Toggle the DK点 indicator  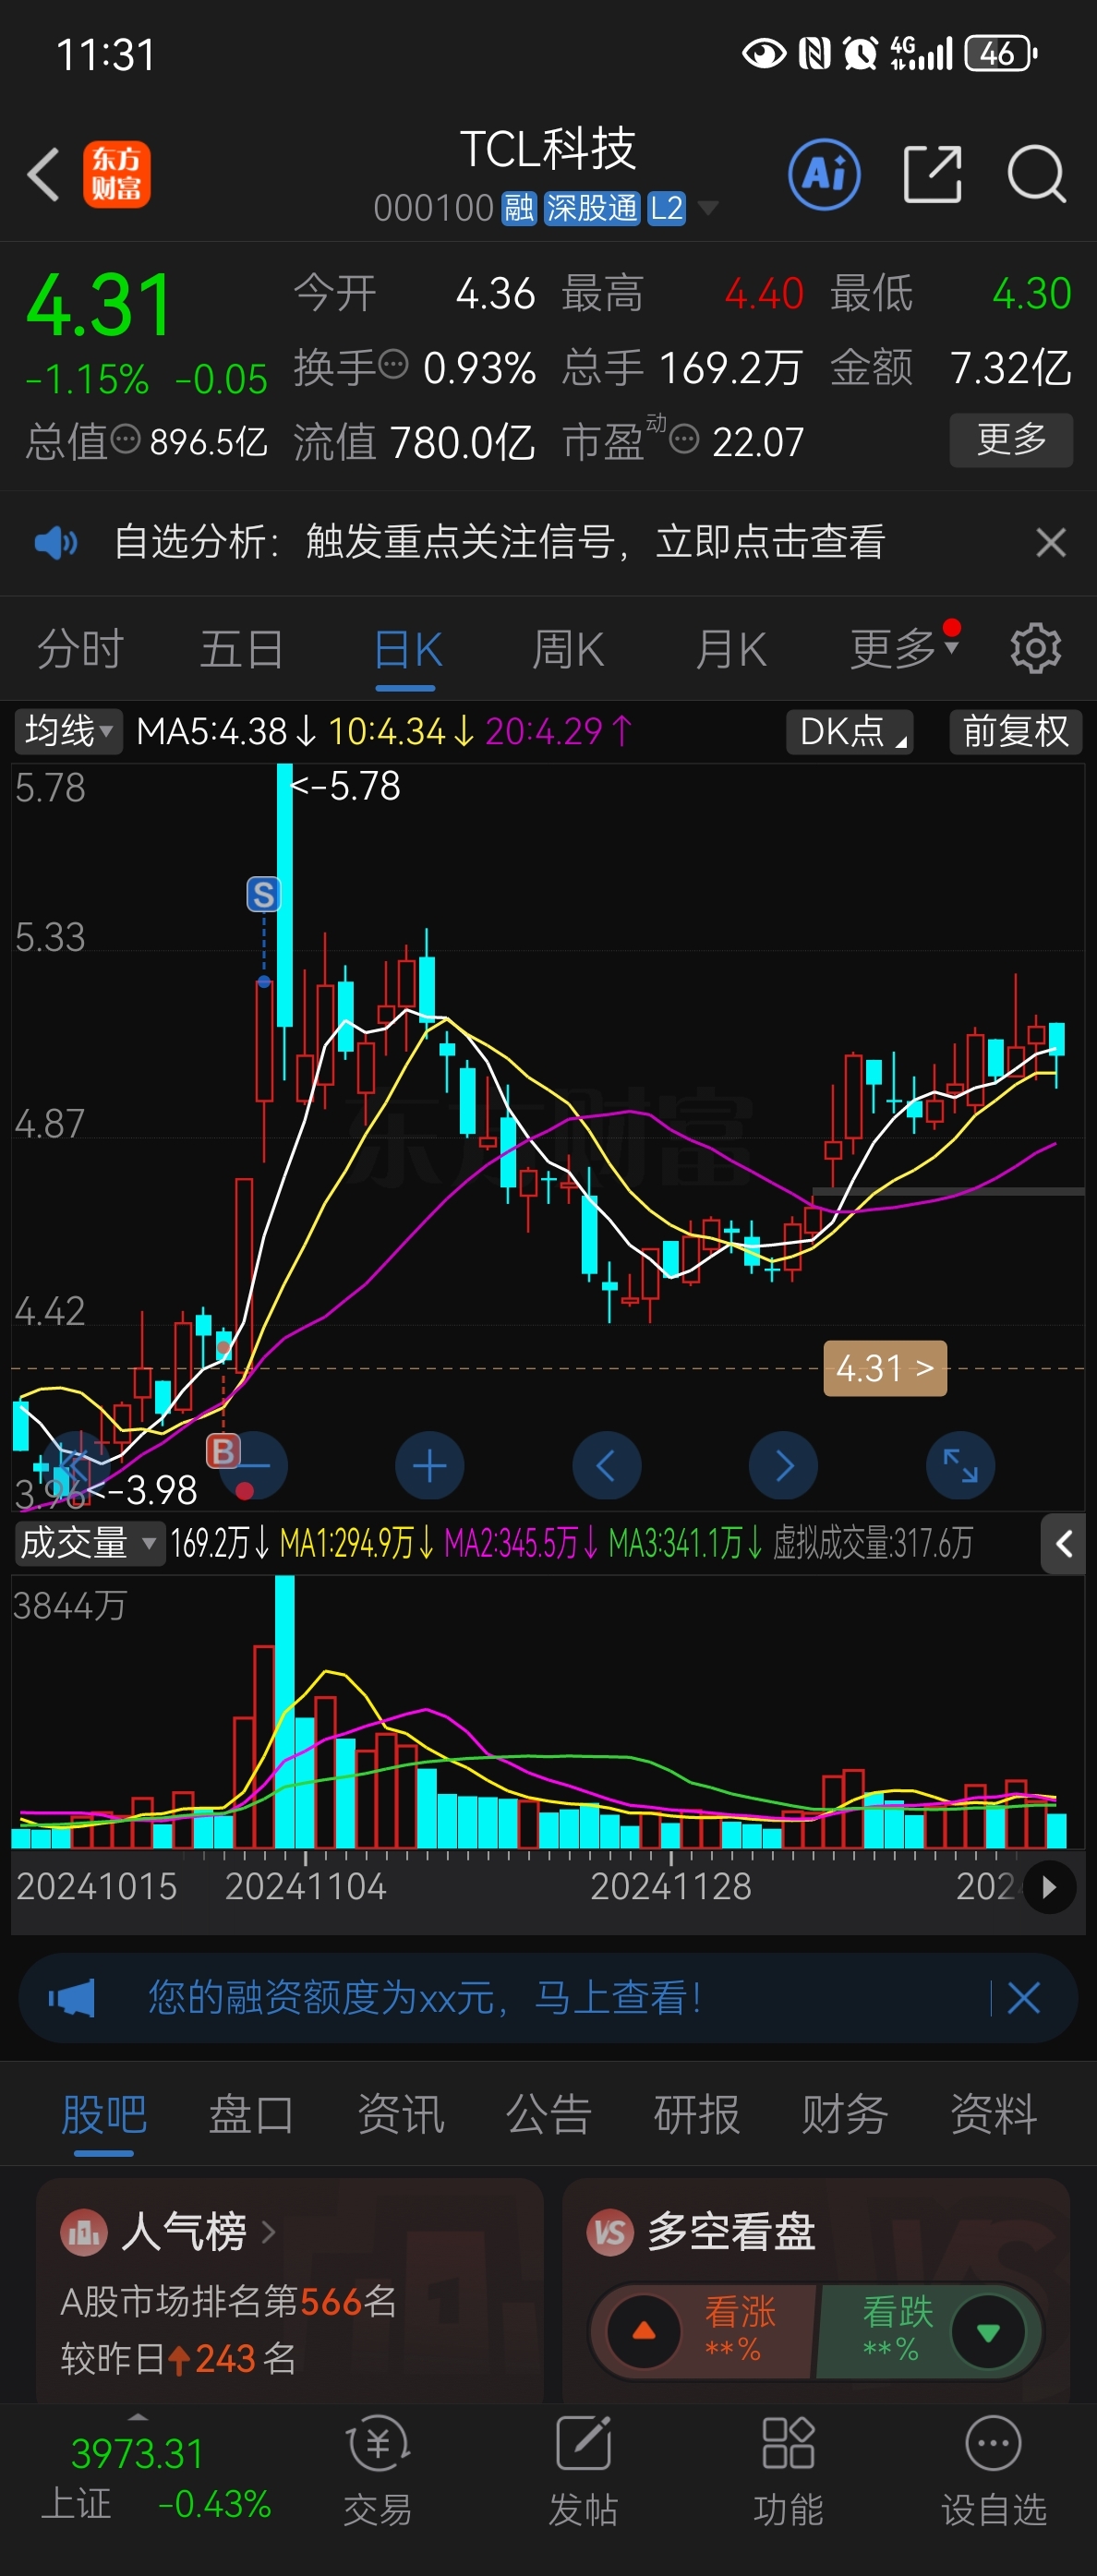tap(850, 731)
